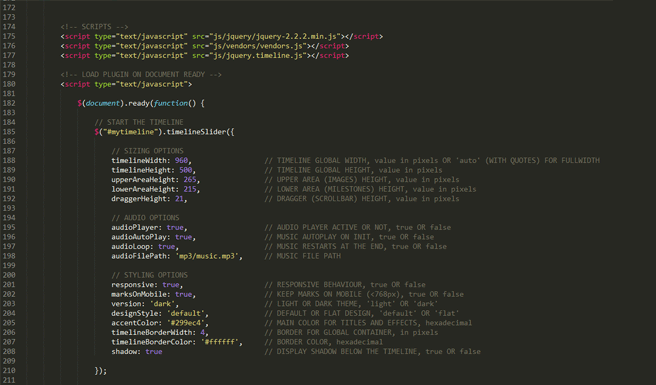656x385 pixels.
Task: Click the '// STYLING OPTIONS' comment
Action: tap(149, 275)
